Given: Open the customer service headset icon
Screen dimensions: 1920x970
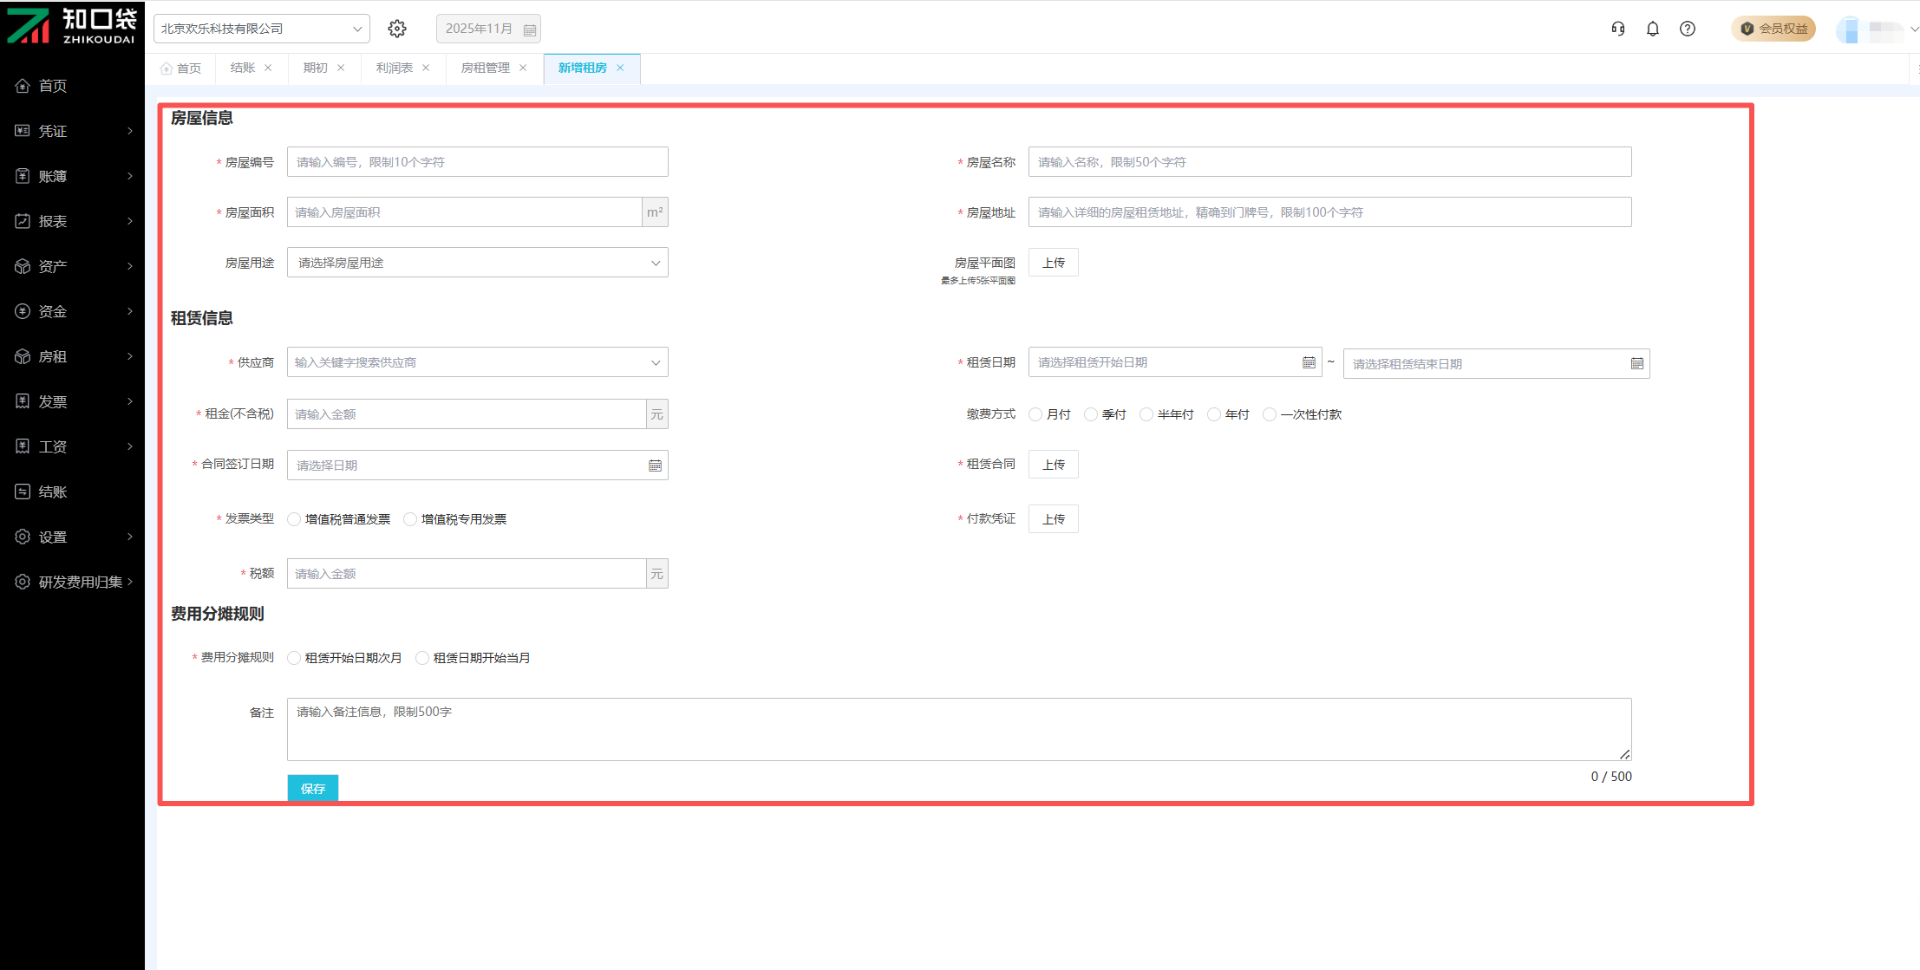Looking at the screenshot, I should coord(1618,29).
